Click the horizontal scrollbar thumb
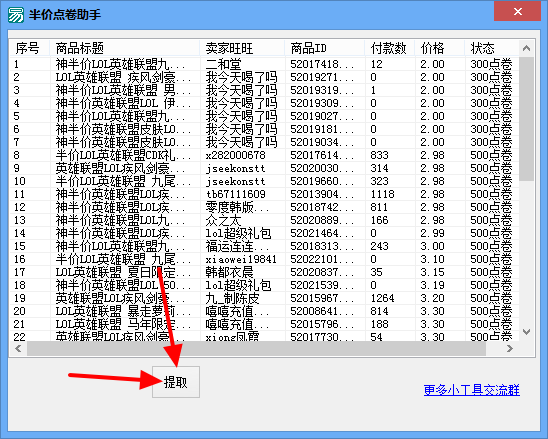 pyautogui.click(x=257, y=348)
